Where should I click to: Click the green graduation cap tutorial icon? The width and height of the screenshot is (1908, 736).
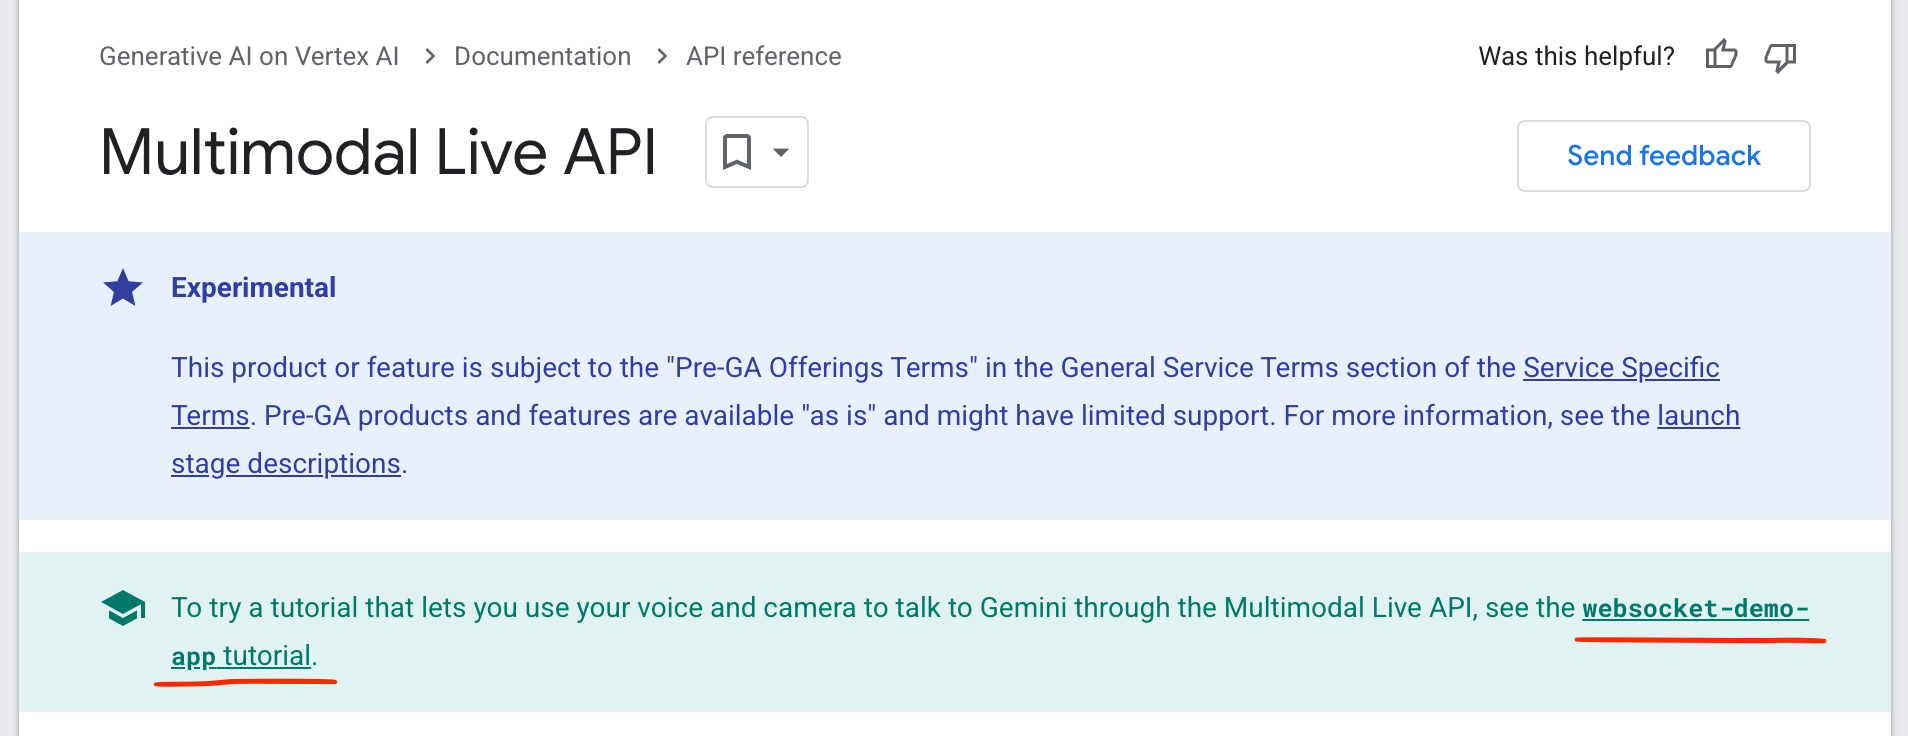click(x=123, y=606)
